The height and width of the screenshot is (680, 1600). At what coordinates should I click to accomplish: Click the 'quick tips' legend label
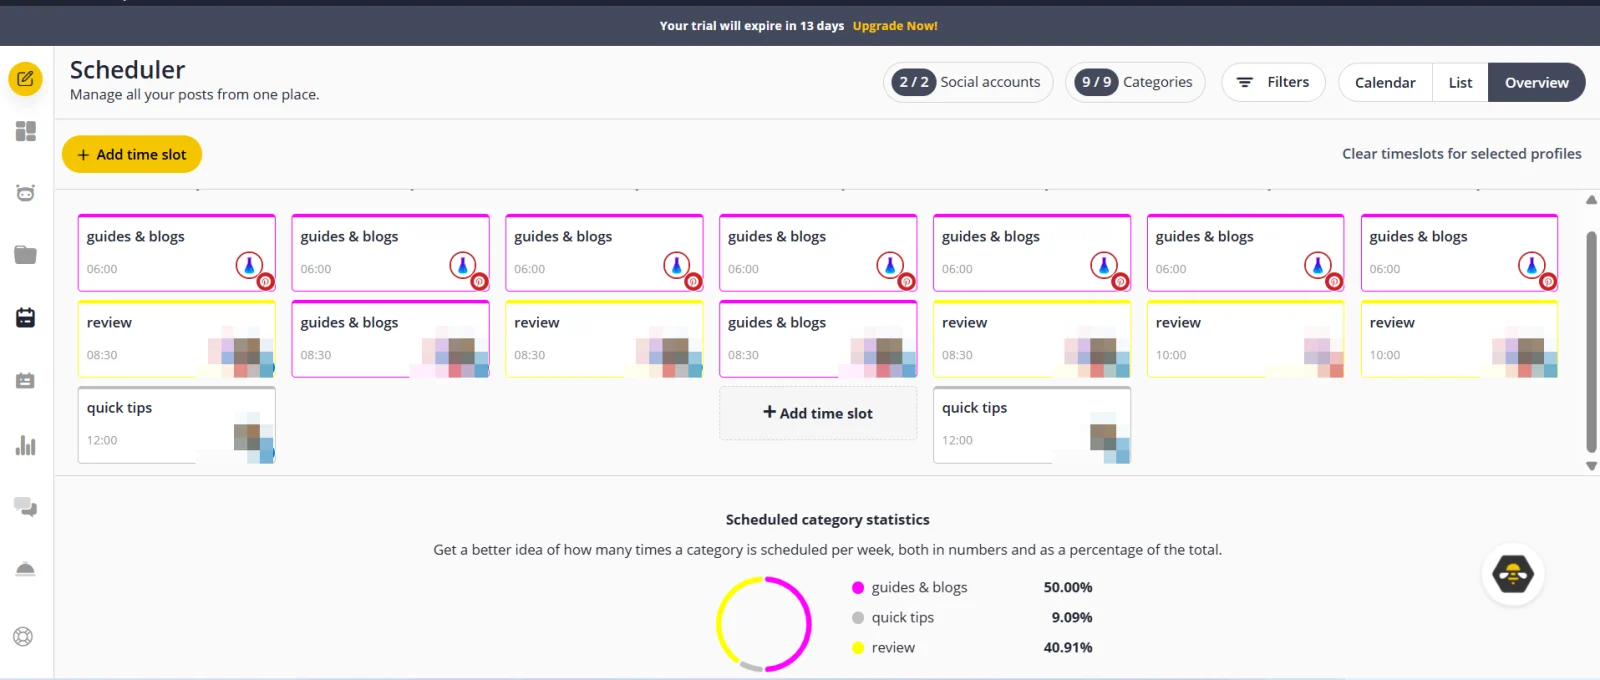click(x=902, y=617)
